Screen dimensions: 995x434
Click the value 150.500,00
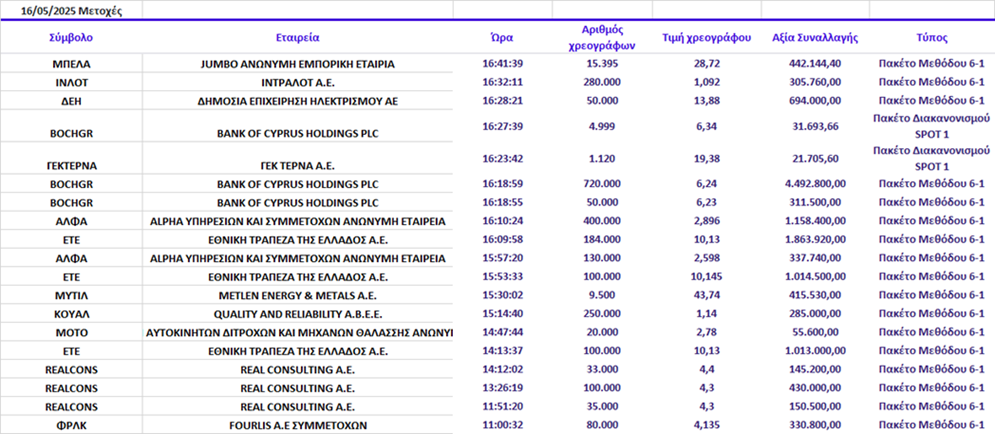[815, 406]
